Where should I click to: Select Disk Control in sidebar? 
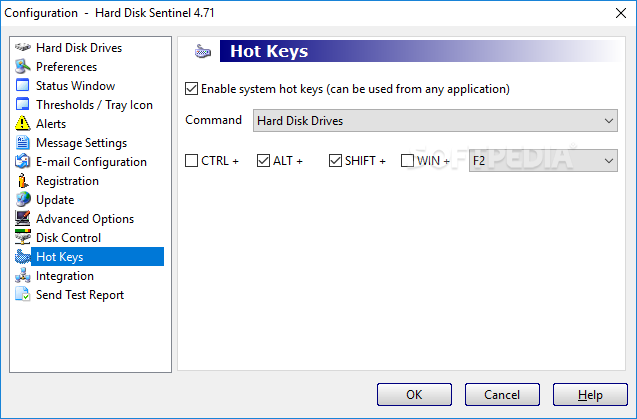[x=68, y=238]
